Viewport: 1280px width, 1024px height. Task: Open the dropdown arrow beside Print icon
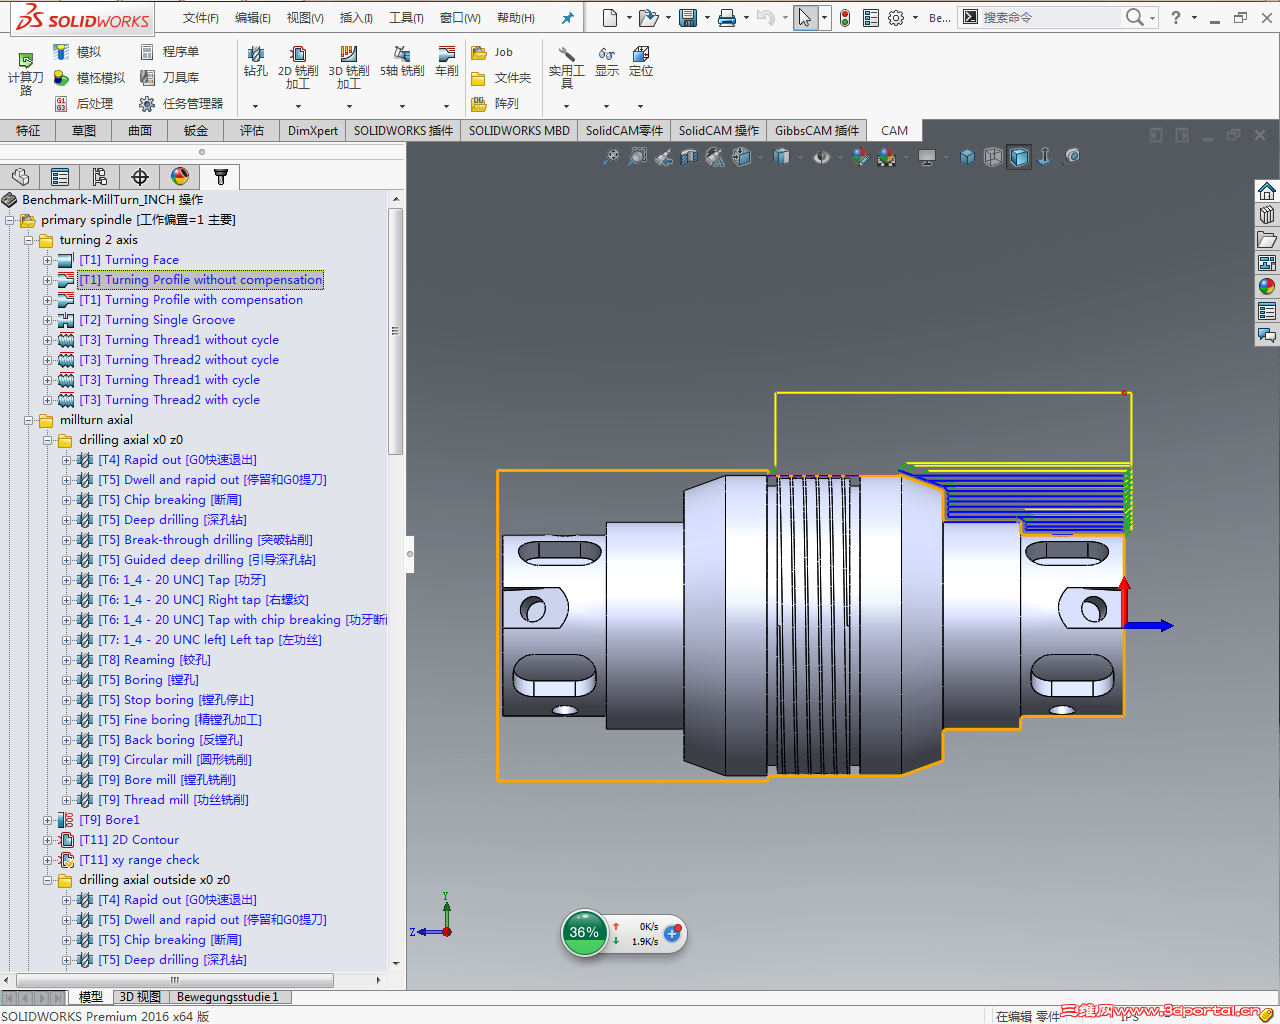point(746,18)
